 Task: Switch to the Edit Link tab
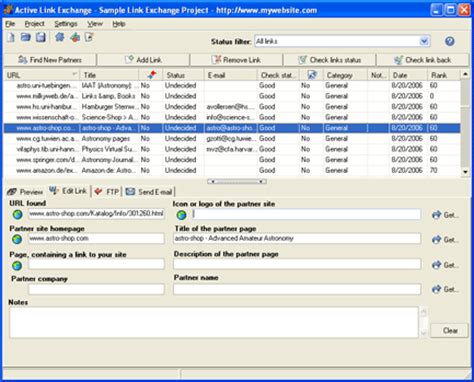tap(68, 191)
